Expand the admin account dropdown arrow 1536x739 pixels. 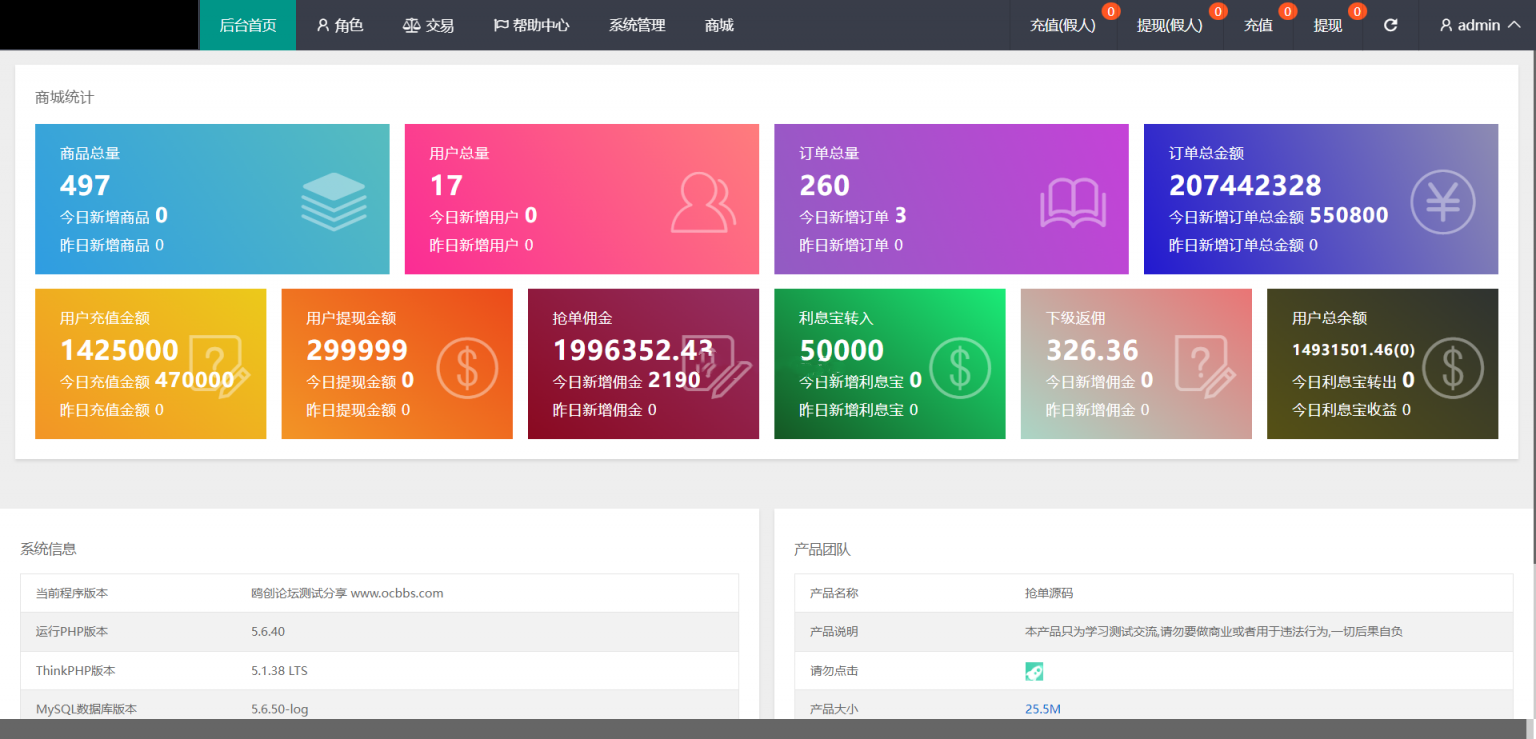pyautogui.click(x=1514, y=25)
